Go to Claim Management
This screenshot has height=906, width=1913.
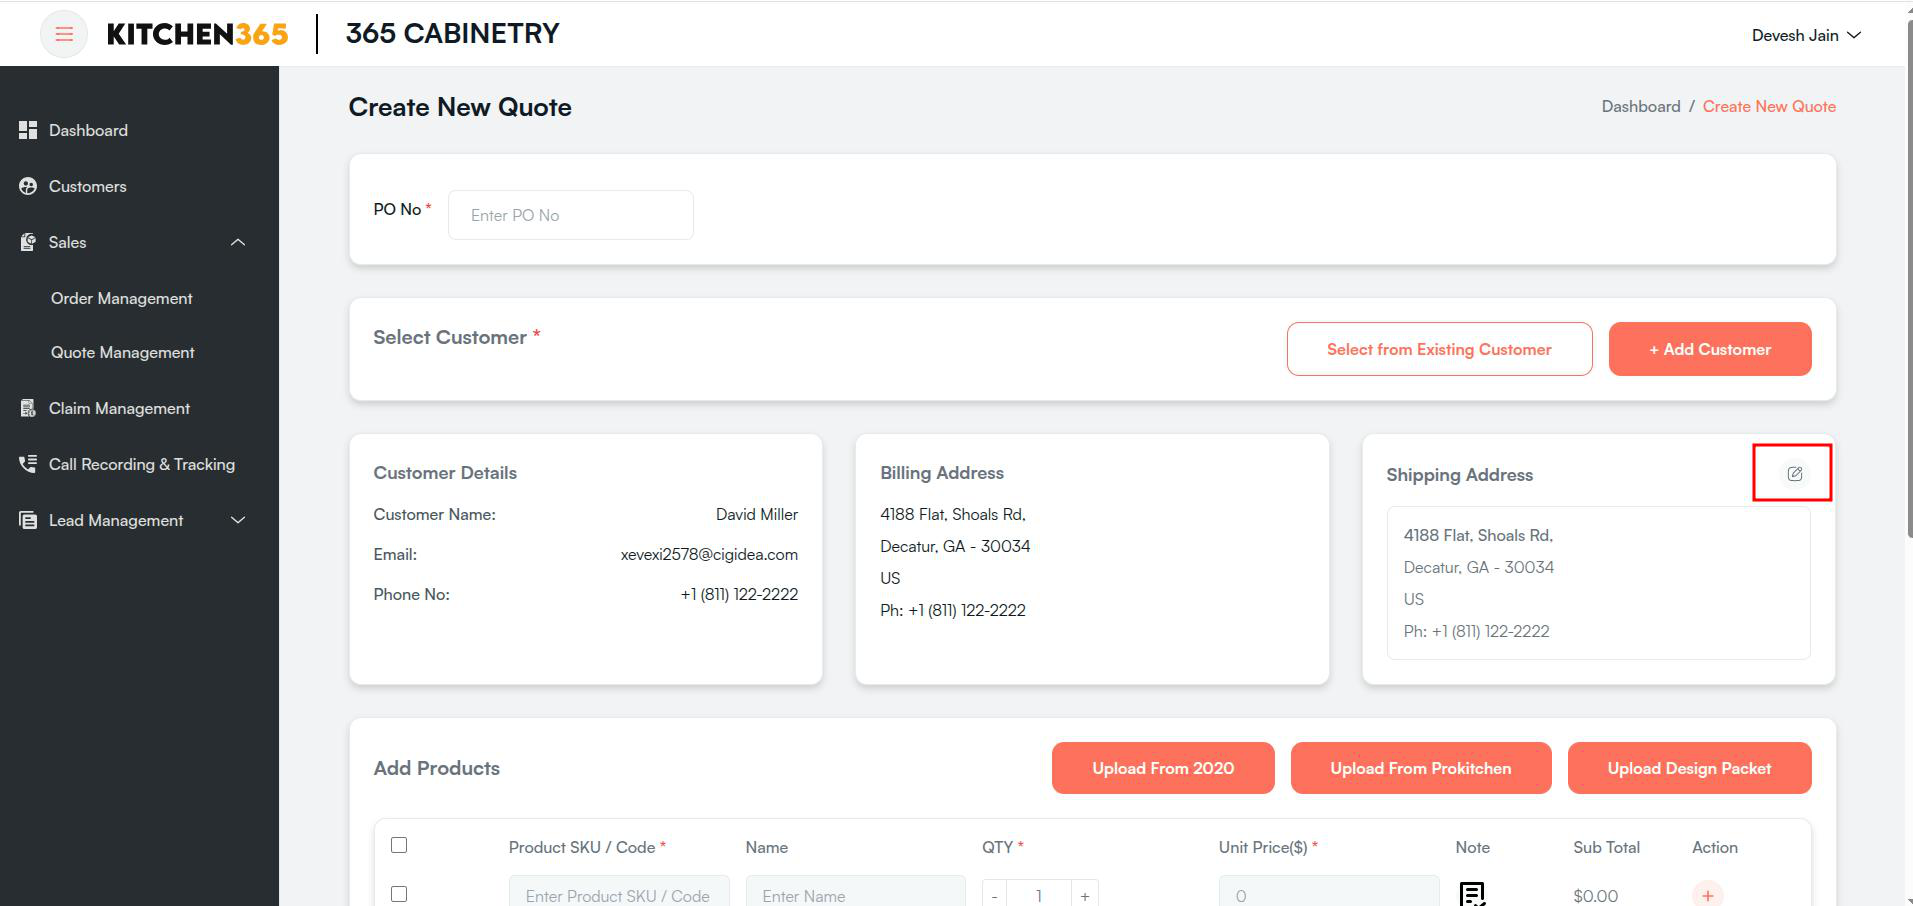(x=119, y=408)
